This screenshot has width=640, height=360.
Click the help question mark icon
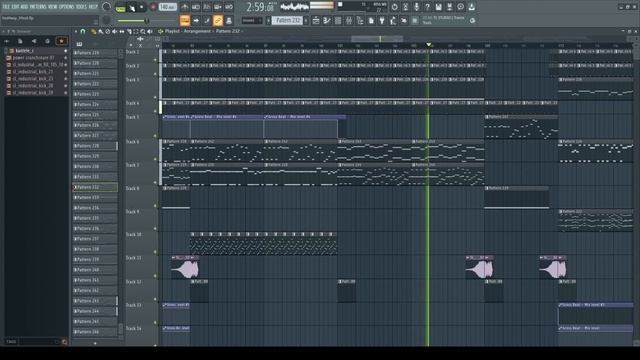[x=427, y=7]
